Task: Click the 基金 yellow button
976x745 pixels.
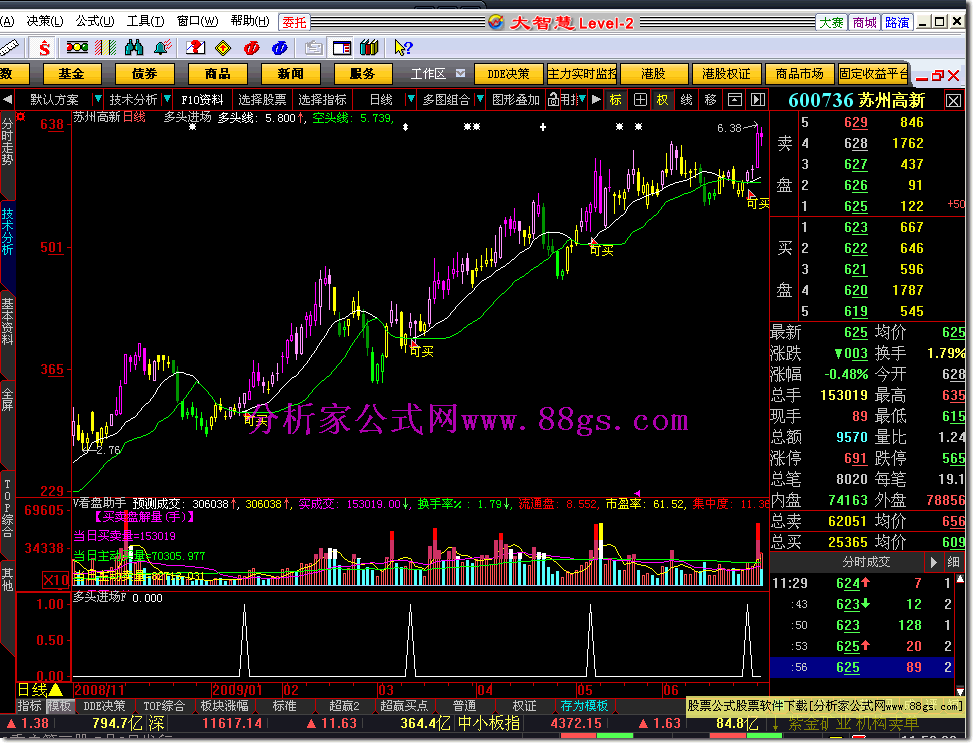Action: click(71, 73)
